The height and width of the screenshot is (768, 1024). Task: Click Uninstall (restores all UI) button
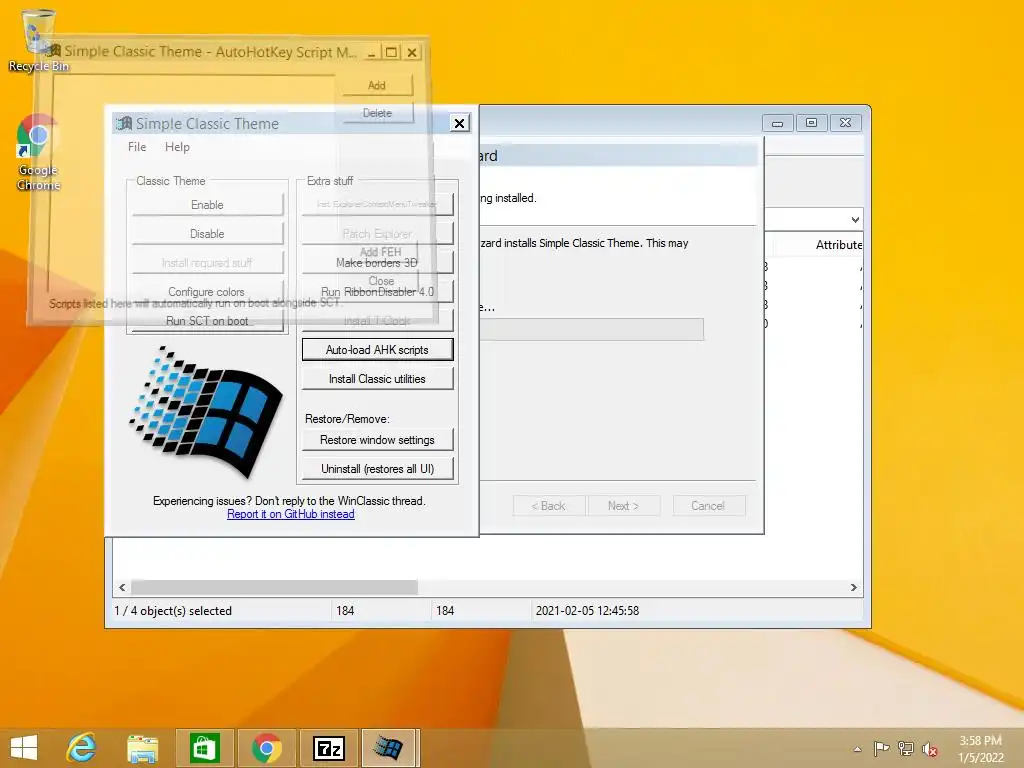[377, 469]
